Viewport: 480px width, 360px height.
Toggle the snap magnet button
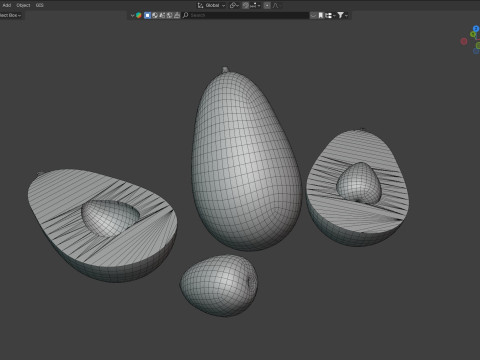[x=245, y=5]
